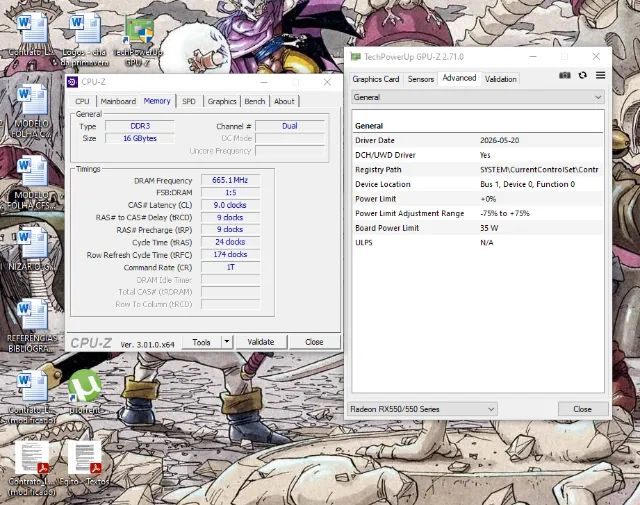
Task: Select the DCH/UWD Driver row
Action: [478, 155]
